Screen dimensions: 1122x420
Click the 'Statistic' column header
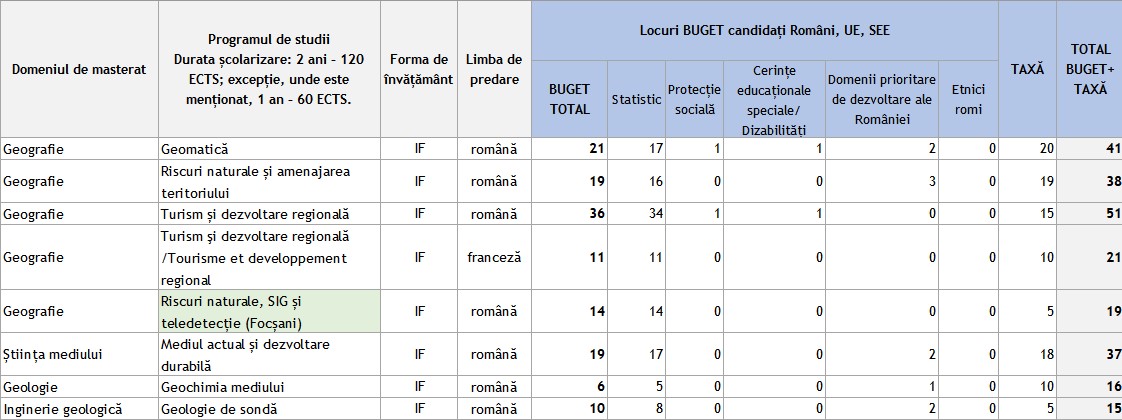[636, 99]
